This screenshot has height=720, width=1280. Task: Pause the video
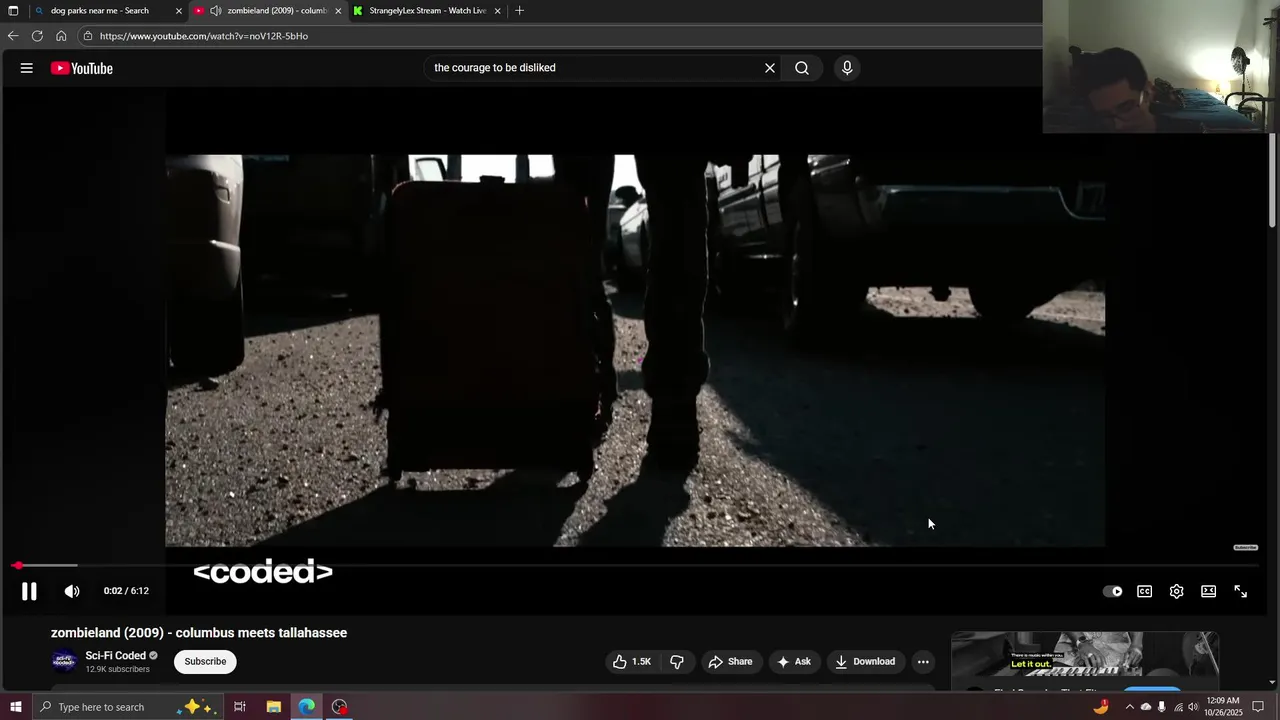click(x=29, y=591)
